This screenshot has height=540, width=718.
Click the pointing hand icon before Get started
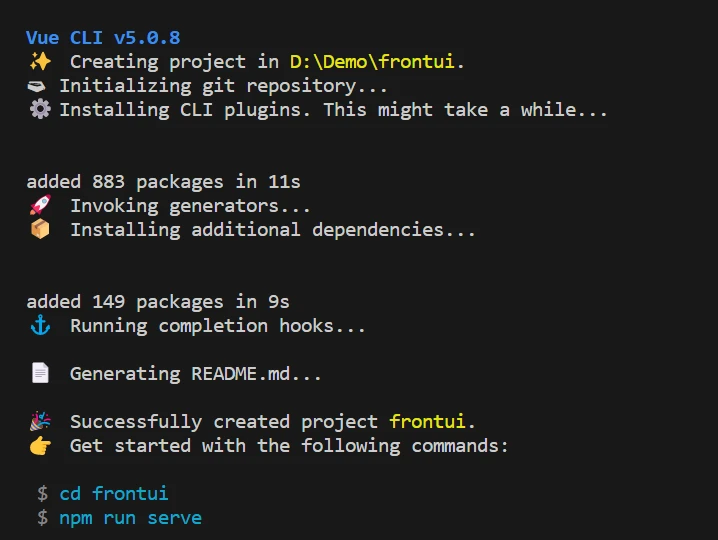[x=40, y=446]
